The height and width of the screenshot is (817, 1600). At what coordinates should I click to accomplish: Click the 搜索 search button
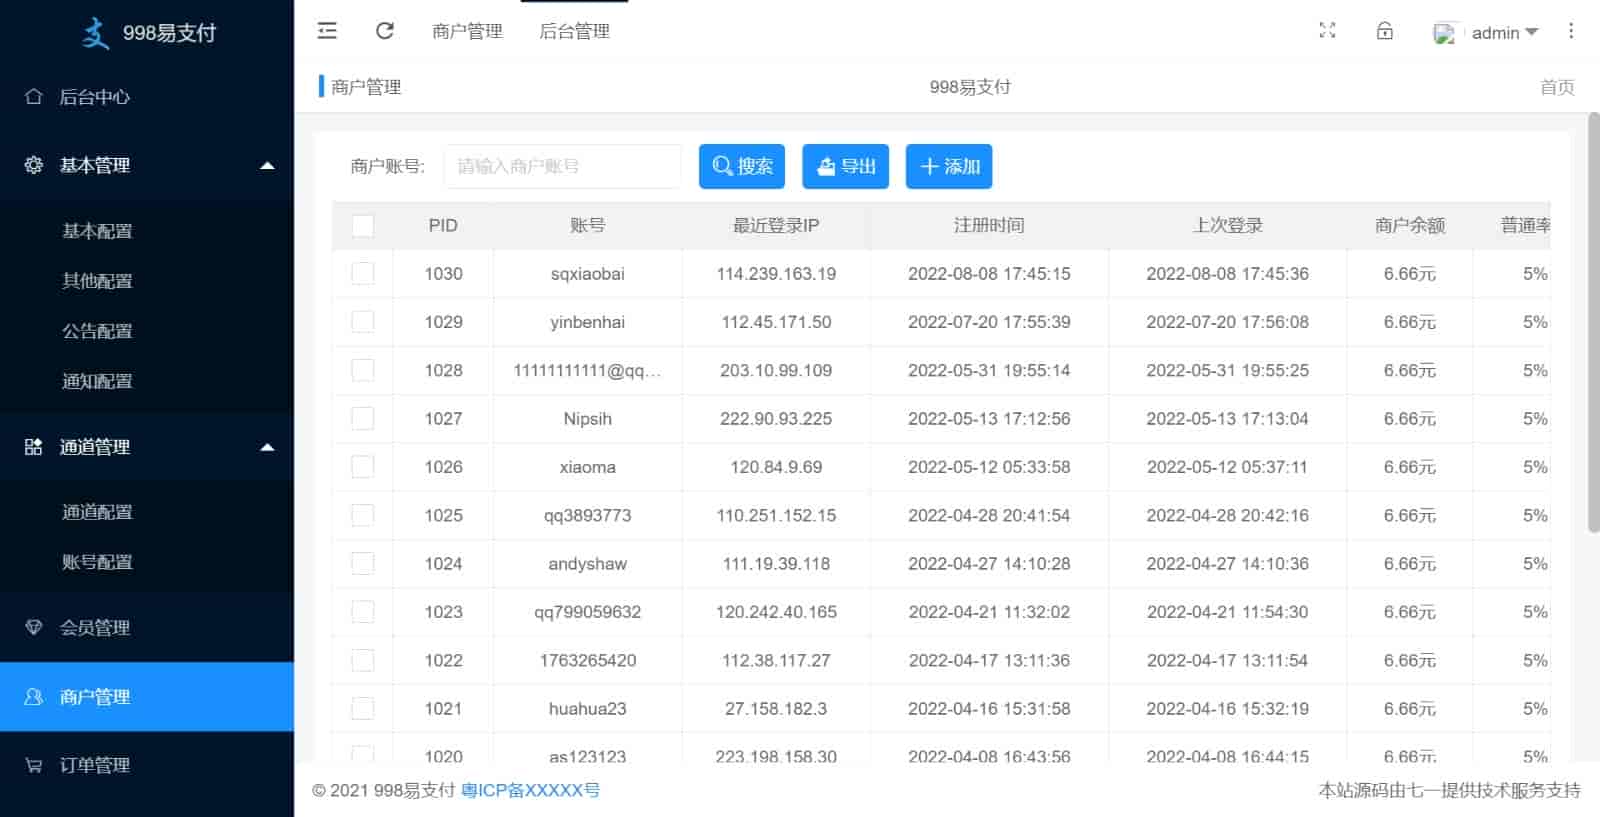tap(742, 166)
